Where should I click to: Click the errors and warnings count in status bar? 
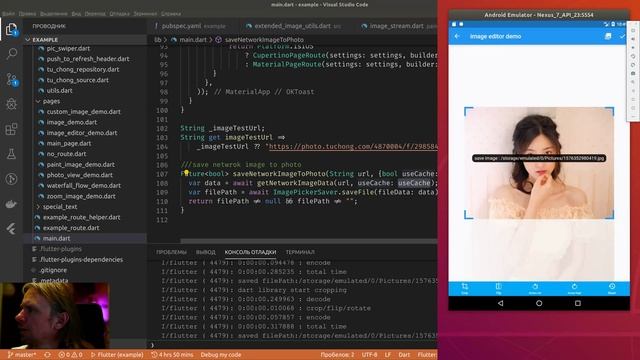pyautogui.click(x=70, y=355)
